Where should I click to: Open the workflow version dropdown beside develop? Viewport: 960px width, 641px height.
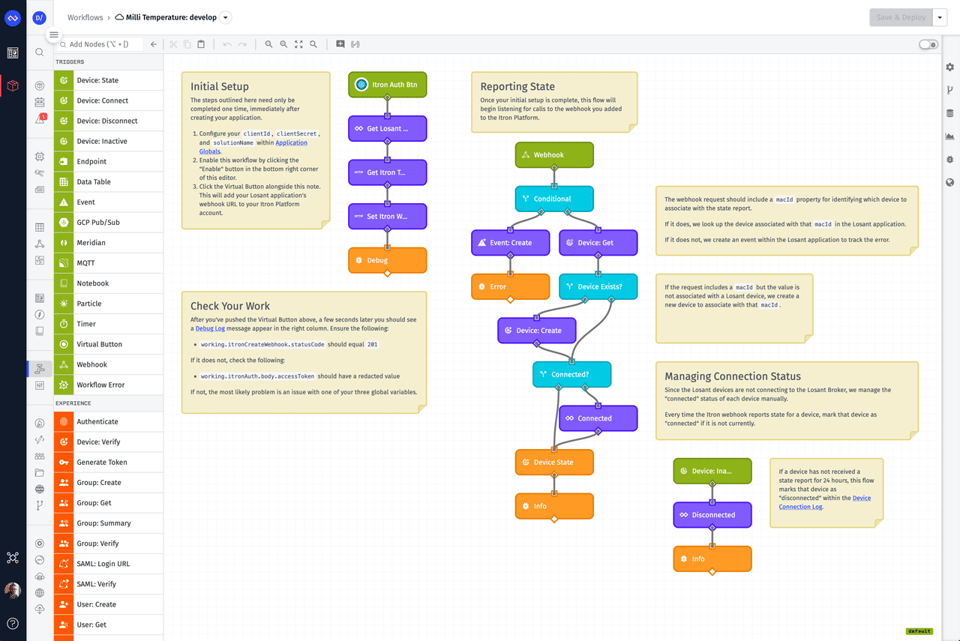click(x=226, y=18)
